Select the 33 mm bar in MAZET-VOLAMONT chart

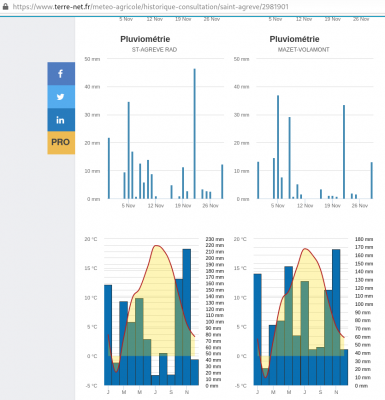point(344,152)
